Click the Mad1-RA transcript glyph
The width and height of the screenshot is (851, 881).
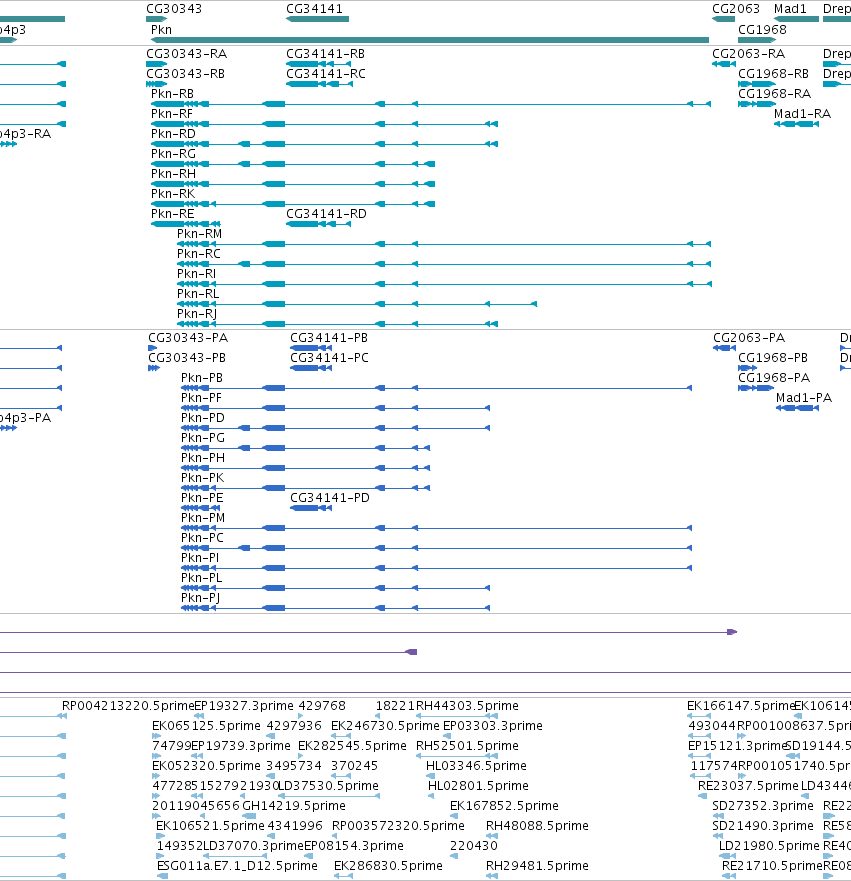(797, 124)
